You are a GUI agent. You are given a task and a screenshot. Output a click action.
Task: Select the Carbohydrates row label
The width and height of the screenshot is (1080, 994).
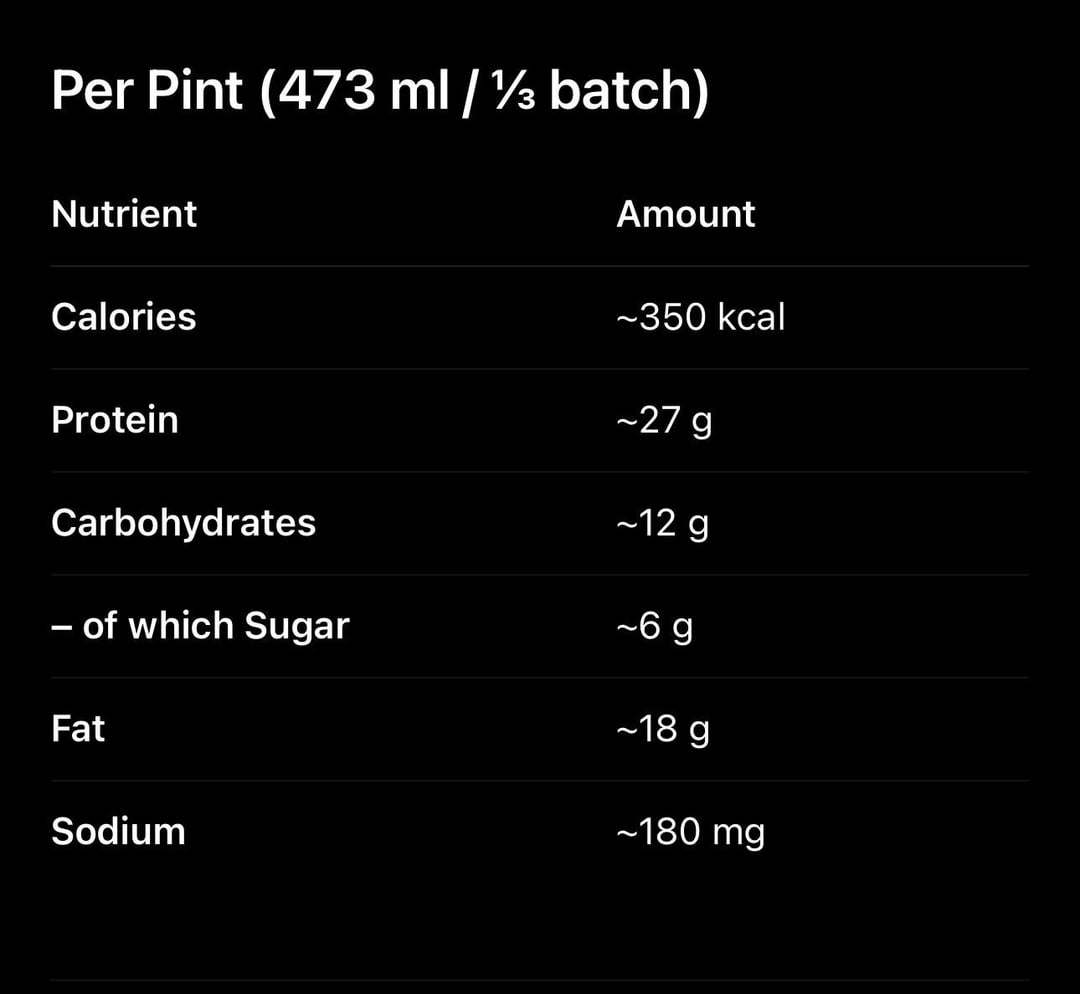(x=183, y=523)
